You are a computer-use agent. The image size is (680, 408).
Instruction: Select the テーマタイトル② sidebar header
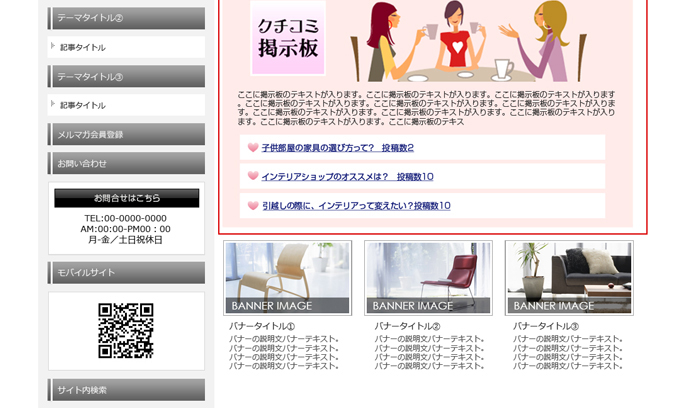pos(126,18)
